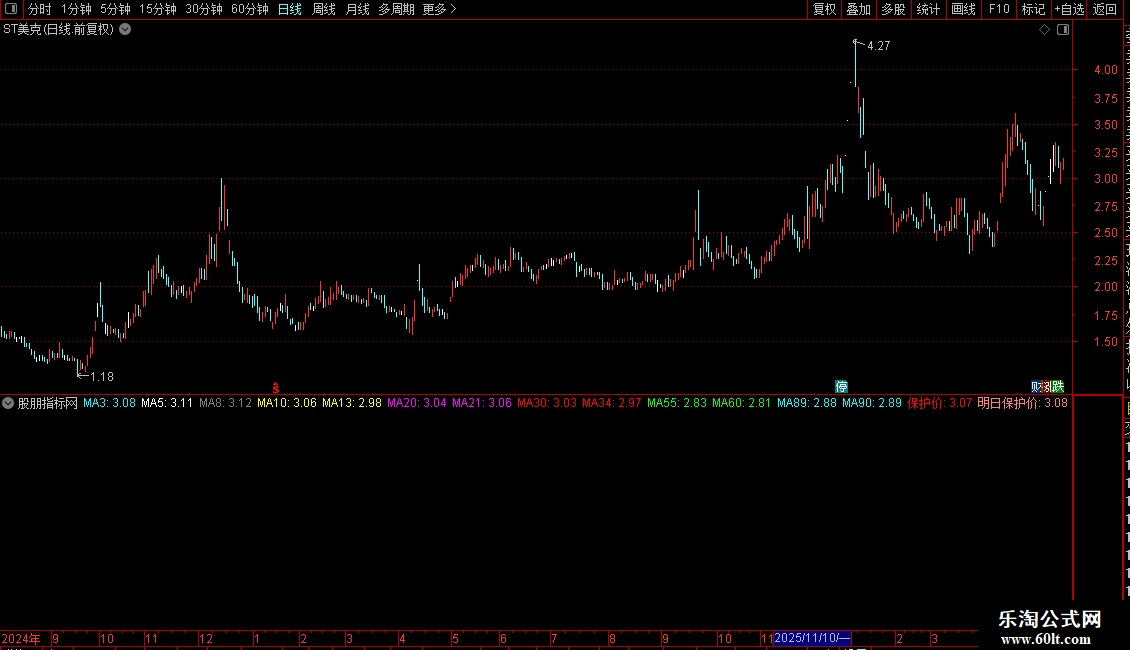
Task: Click the diamond icon above the chart
Action: pyautogui.click(x=1044, y=30)
